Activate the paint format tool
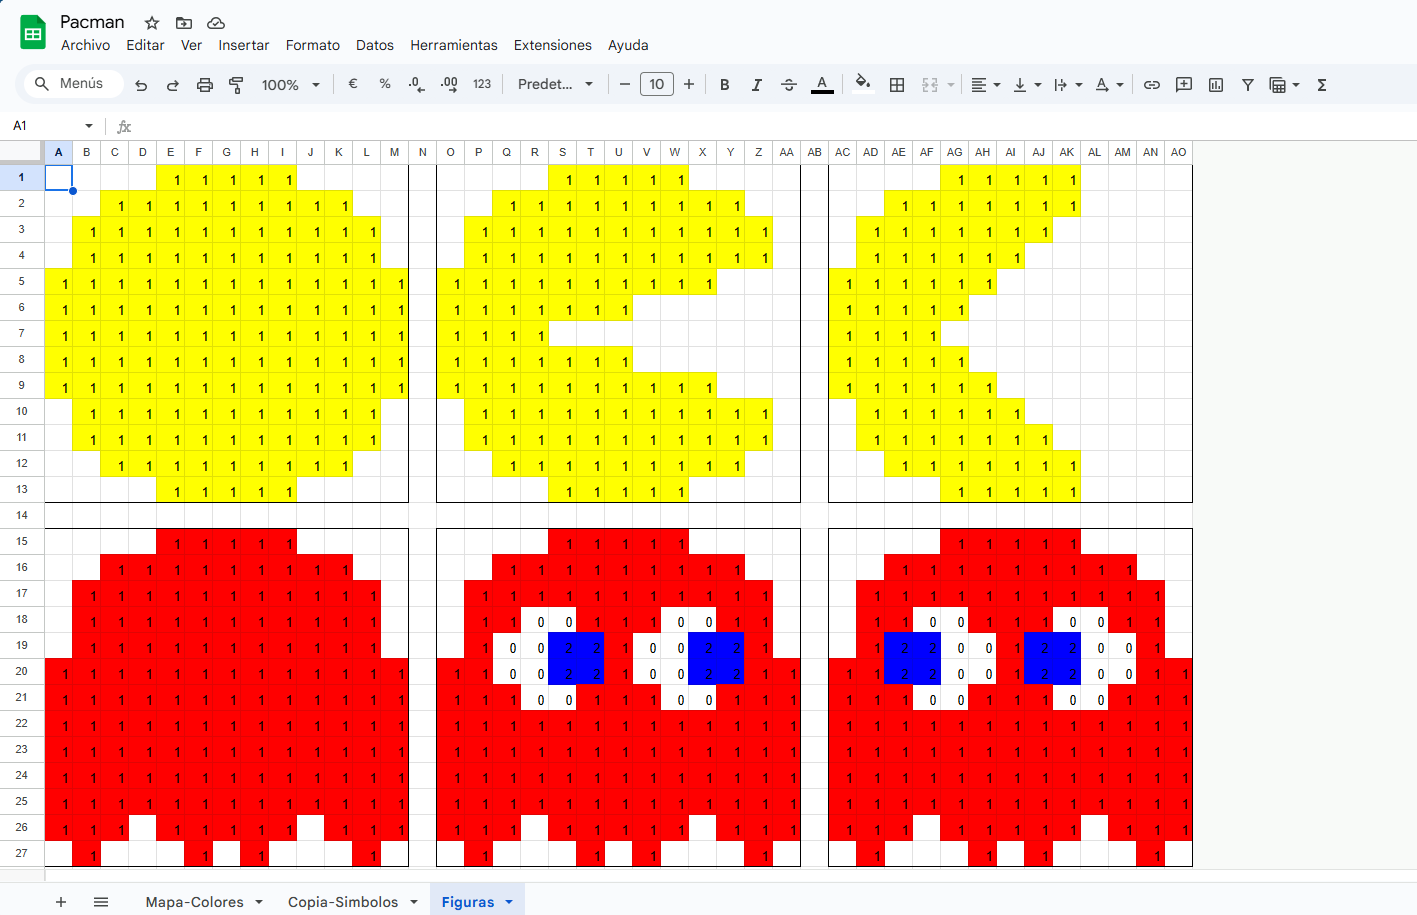 click(x=237, y=85)
